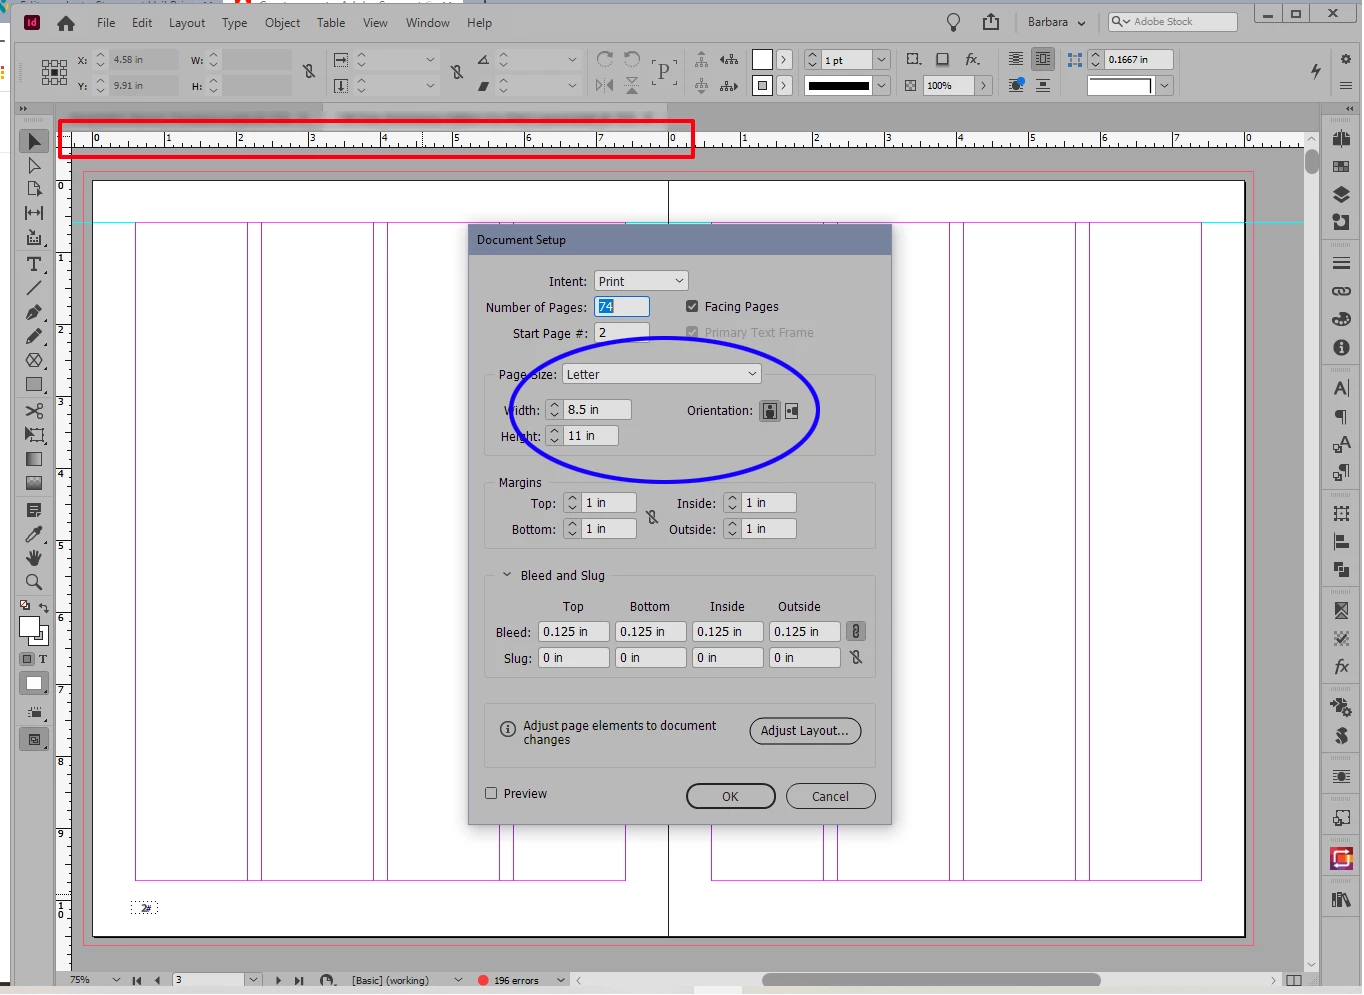Go to next page arrow
The width and height of the screenshot is (1364, 995).
pos(278,980)
